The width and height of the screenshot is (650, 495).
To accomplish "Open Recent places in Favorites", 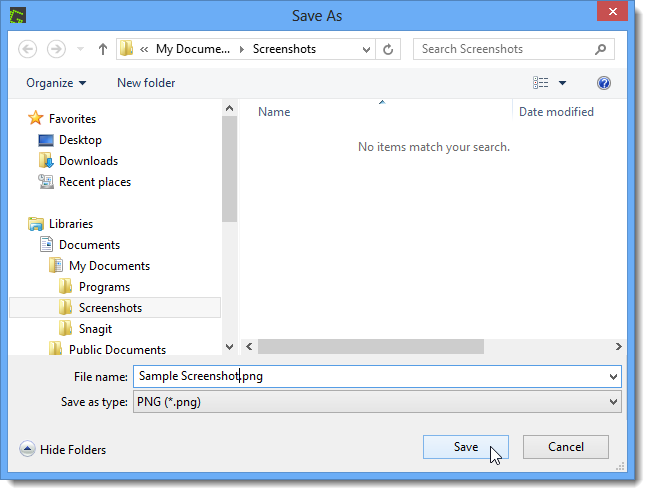I will 95,182.
